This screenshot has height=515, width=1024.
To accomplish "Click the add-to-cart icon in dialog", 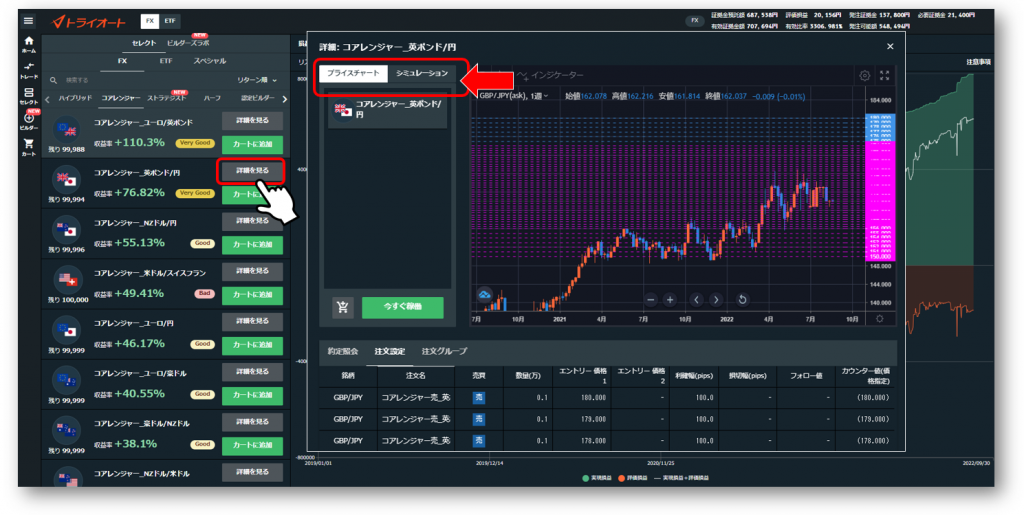I will pos(342,307).
